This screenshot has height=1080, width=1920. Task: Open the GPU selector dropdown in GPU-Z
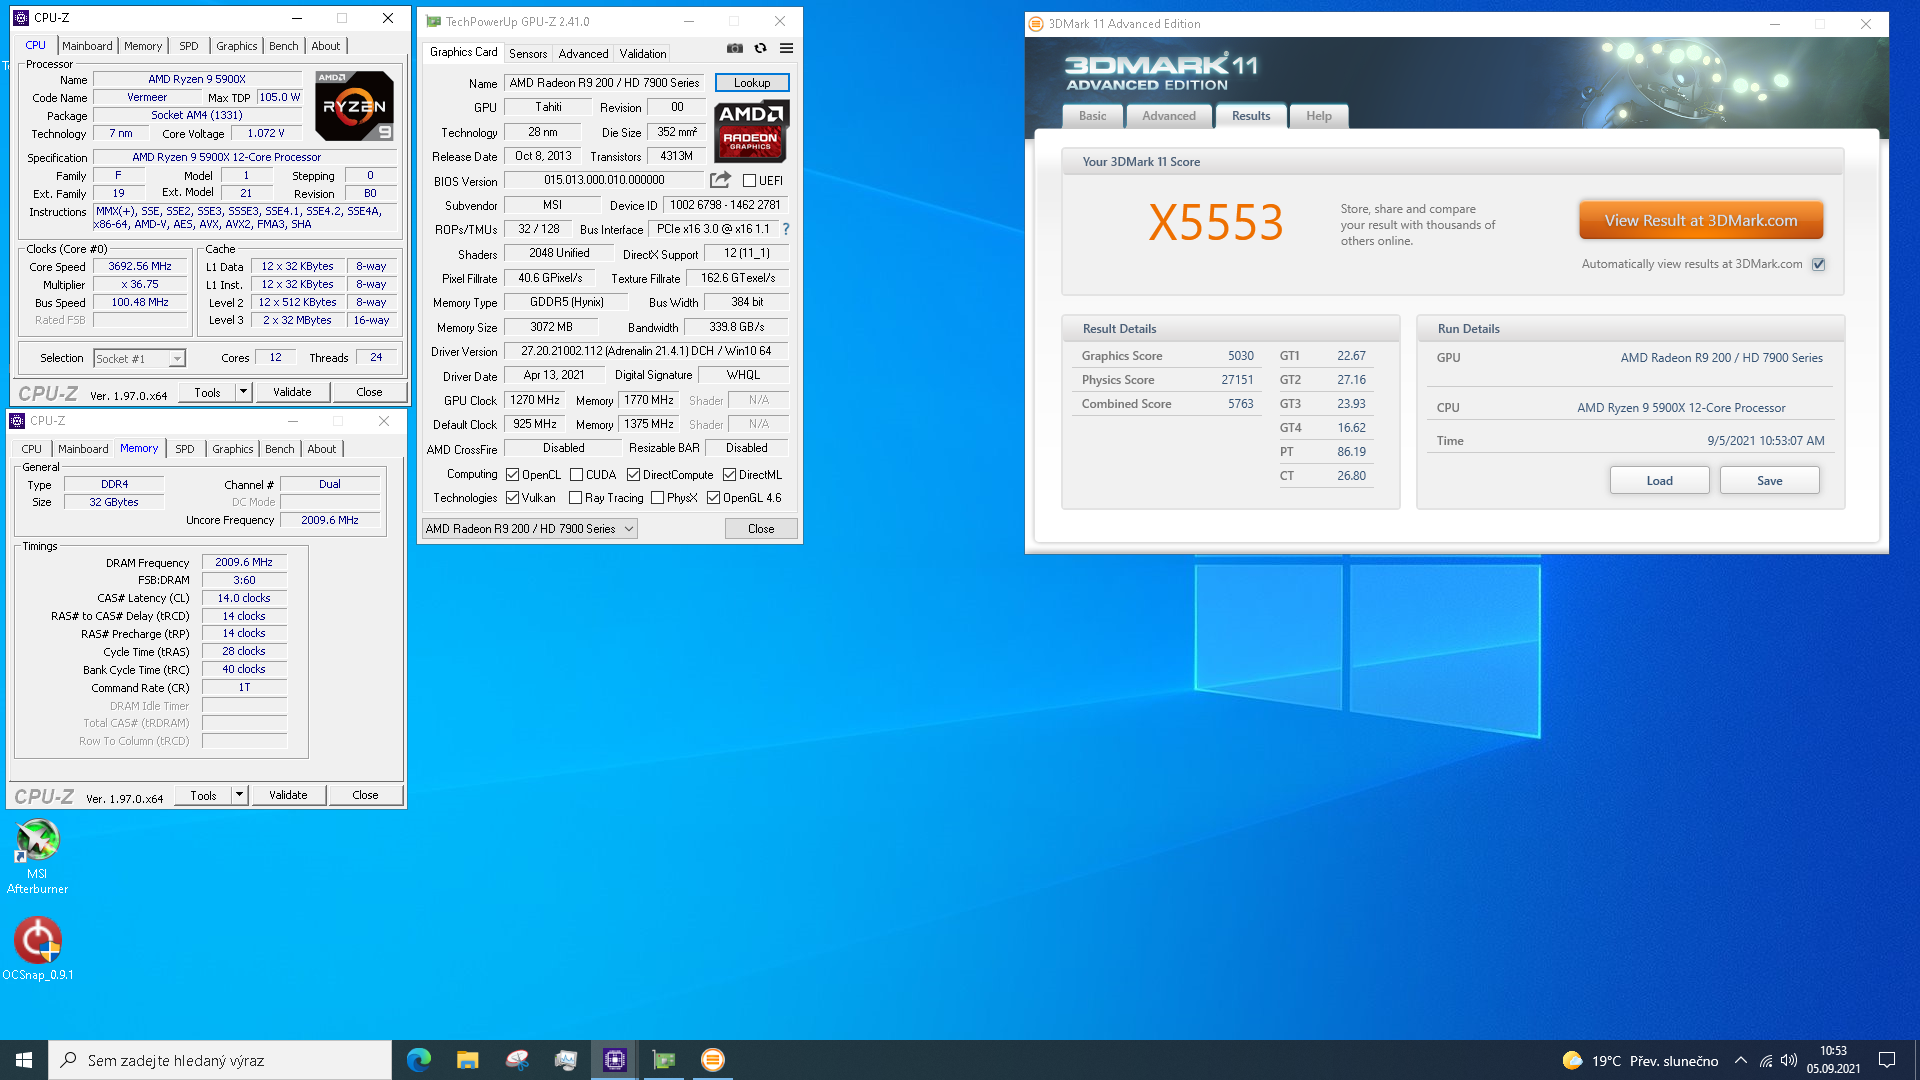pos(530,529)
